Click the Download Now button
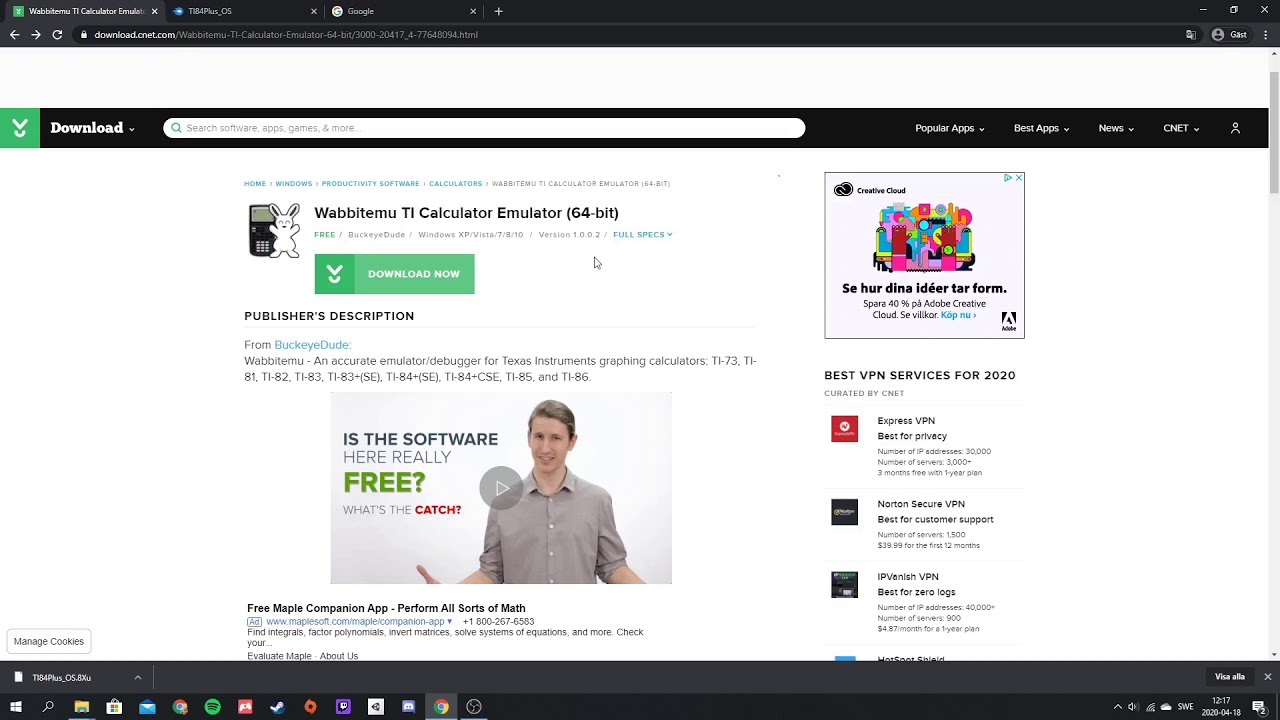 [394, 274]
